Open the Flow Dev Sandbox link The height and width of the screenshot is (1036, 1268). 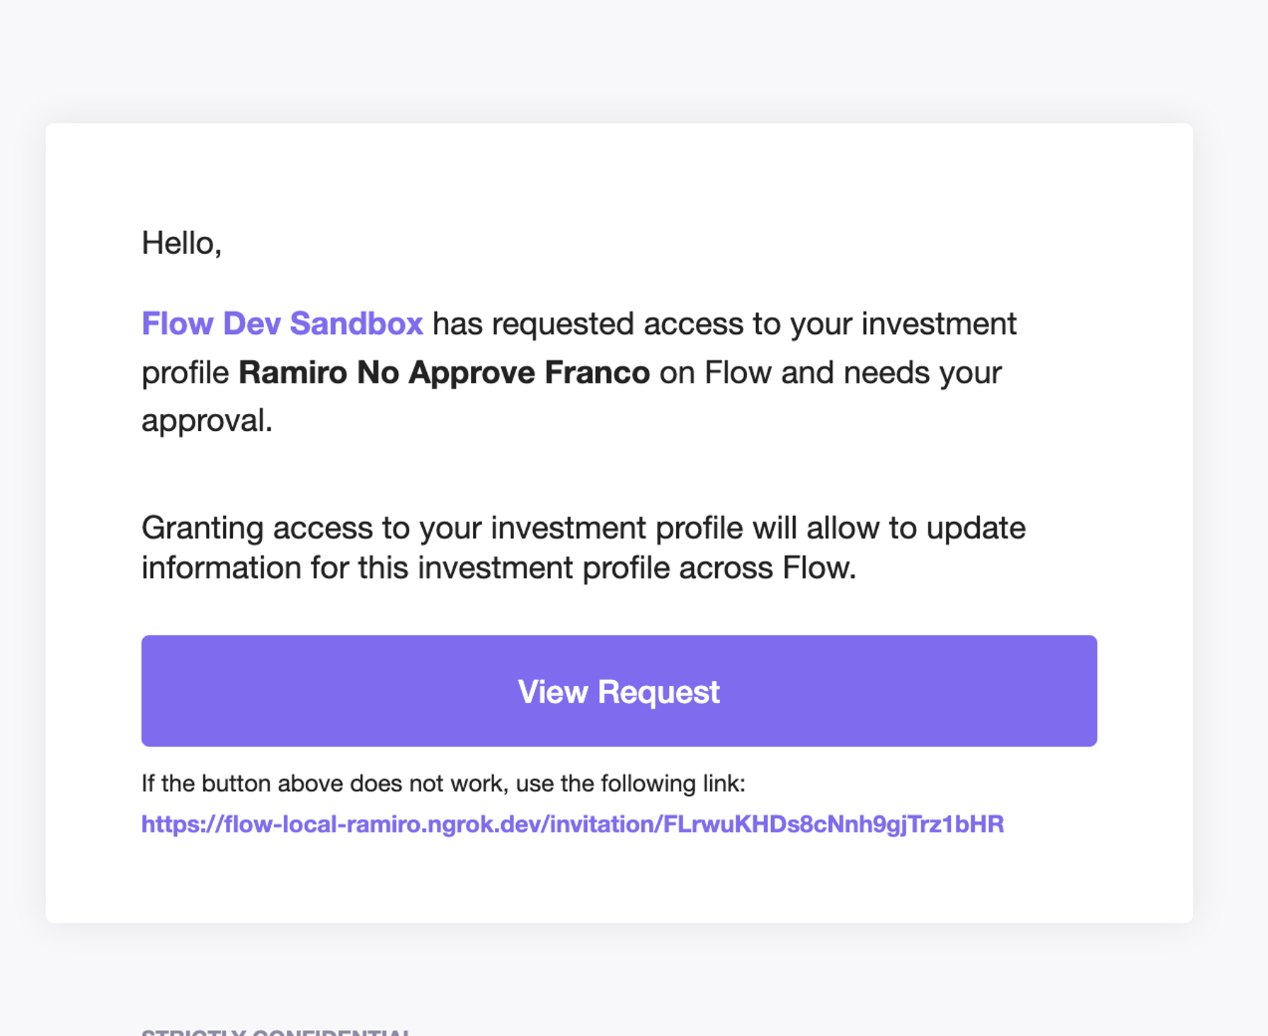point(282,324)
